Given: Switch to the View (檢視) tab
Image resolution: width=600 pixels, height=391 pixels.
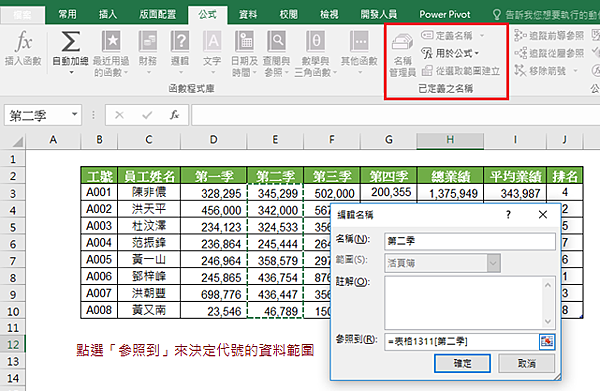Looking at the screenshot, I should tap(329, 15).
